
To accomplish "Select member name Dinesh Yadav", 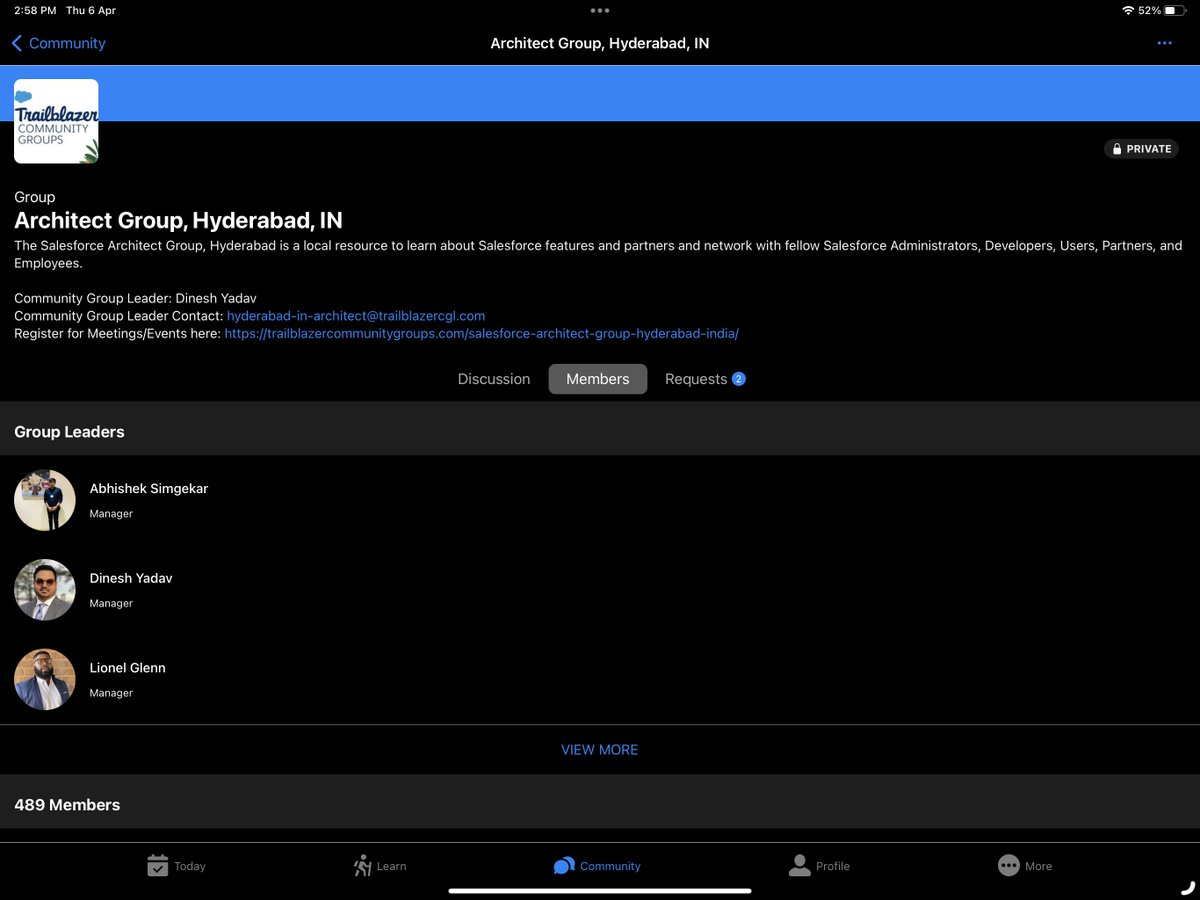I will coord(131,578).
